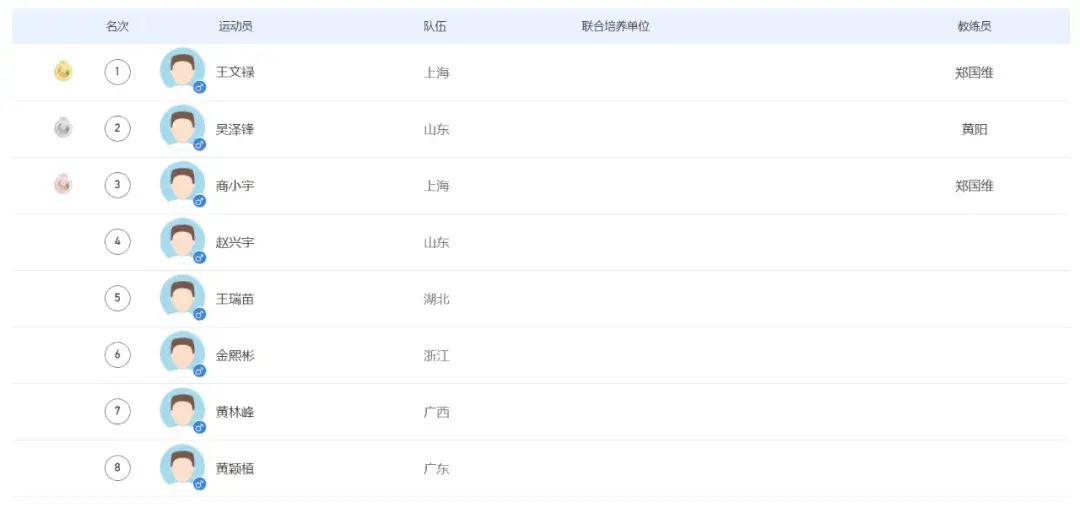Click the 联合培养单位 column header
Viewport: 1080px width, 508px height.
point(616,26)
